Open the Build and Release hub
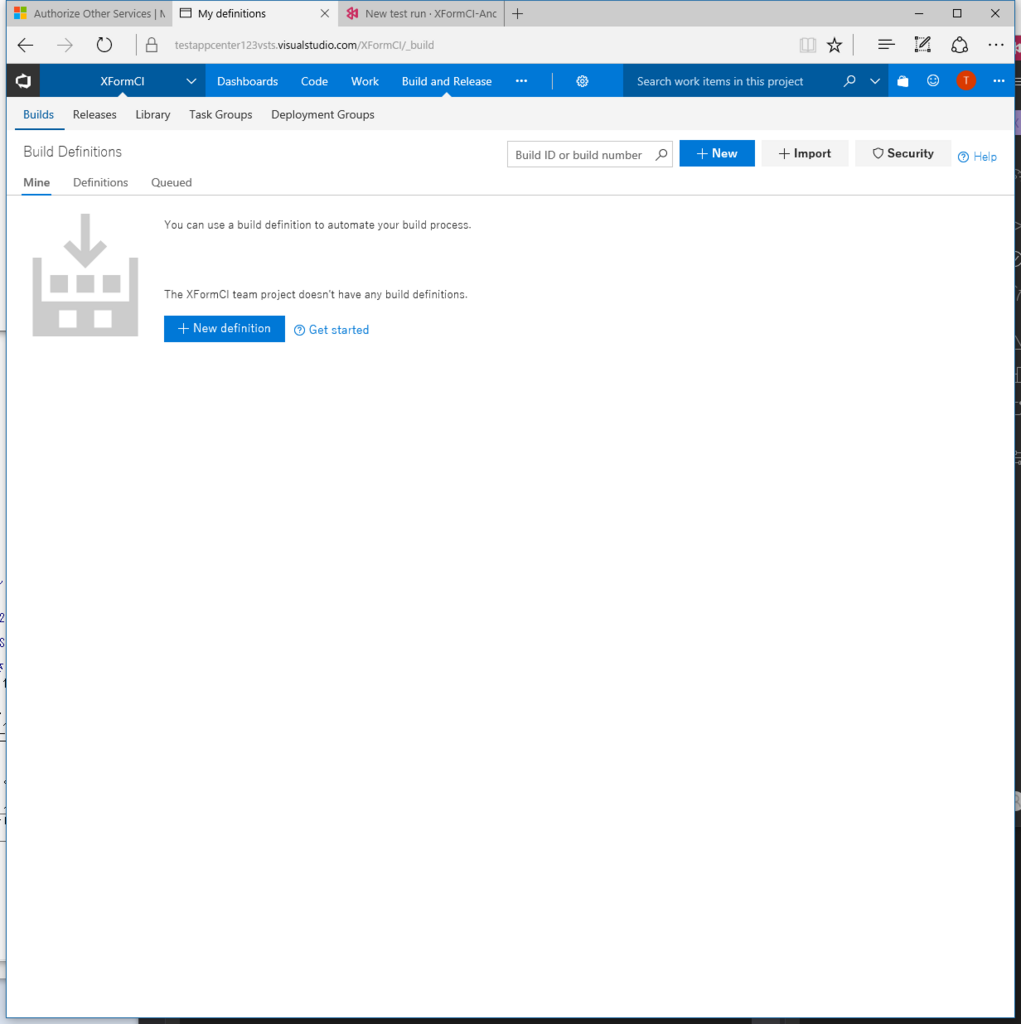The height and width of the screenshot is (1024, 1021). (447, 82)
